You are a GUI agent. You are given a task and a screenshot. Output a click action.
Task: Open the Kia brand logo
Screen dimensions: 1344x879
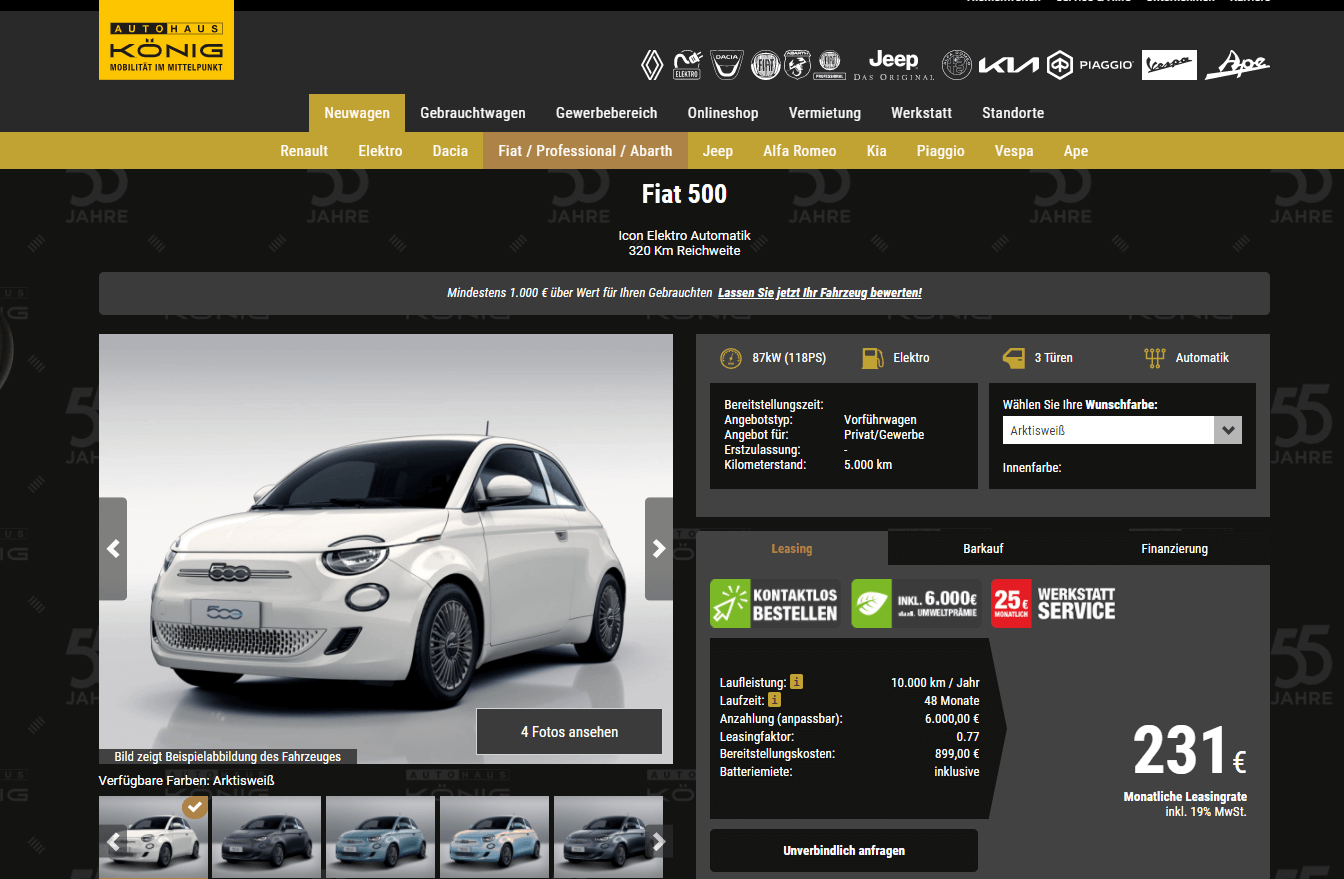click(1009, 65)
